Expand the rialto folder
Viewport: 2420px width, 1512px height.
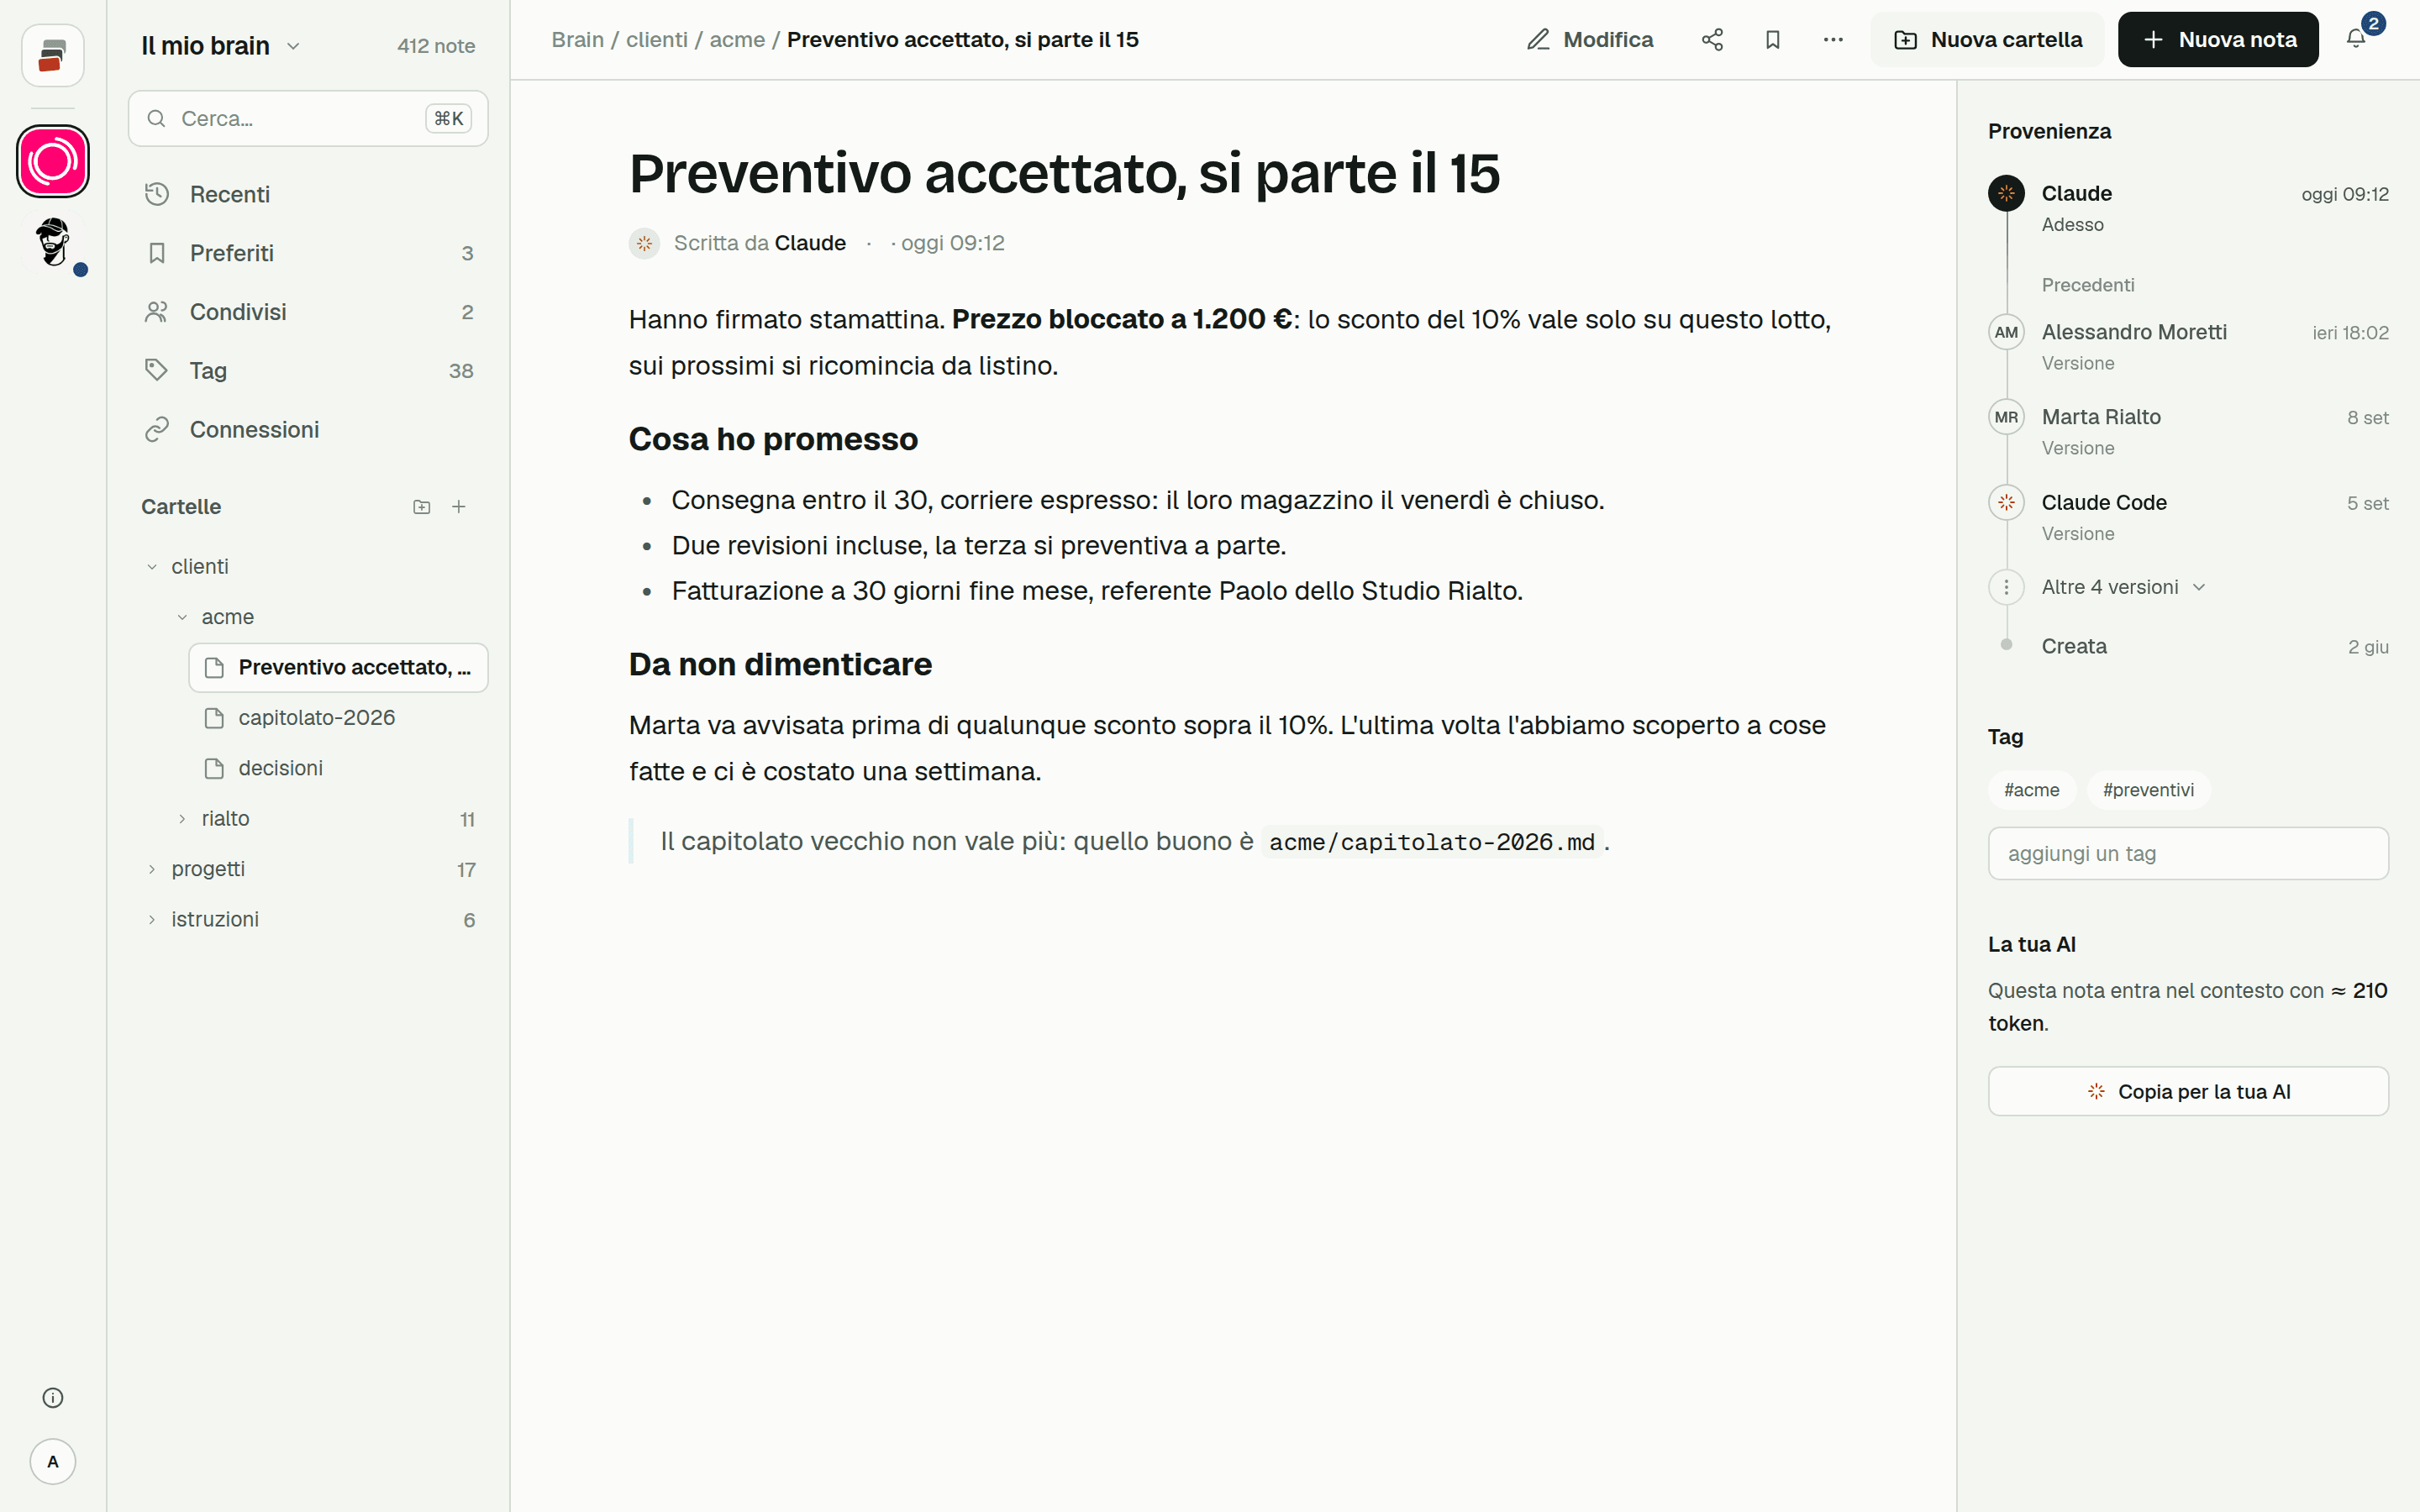tap(182, 819)
